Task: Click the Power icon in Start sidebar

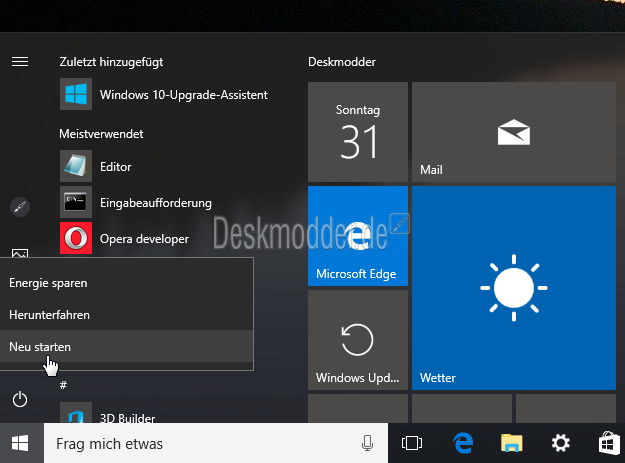Action: tap(20, 399)
